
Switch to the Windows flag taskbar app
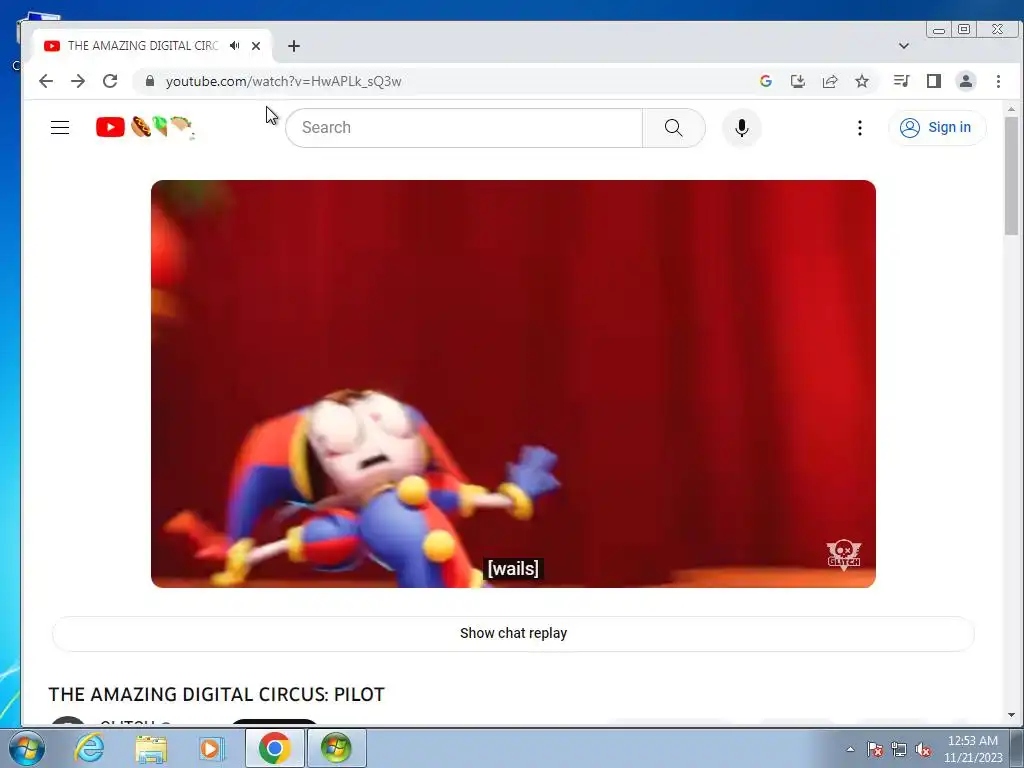336,748
